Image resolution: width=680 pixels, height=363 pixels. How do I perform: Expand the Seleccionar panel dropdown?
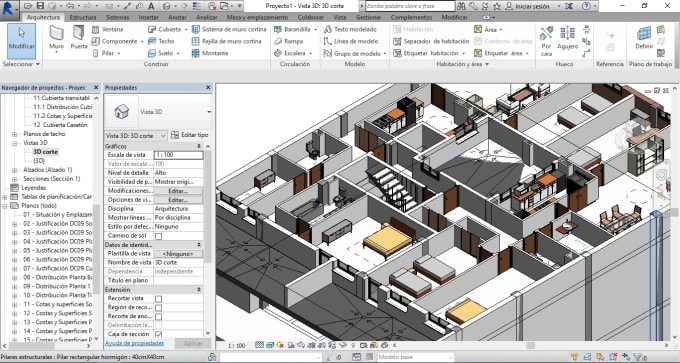21,64
